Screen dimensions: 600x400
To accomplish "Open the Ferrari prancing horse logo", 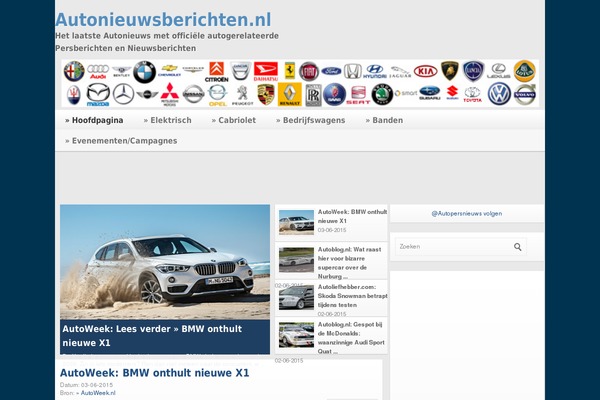I will coord(290,71).
